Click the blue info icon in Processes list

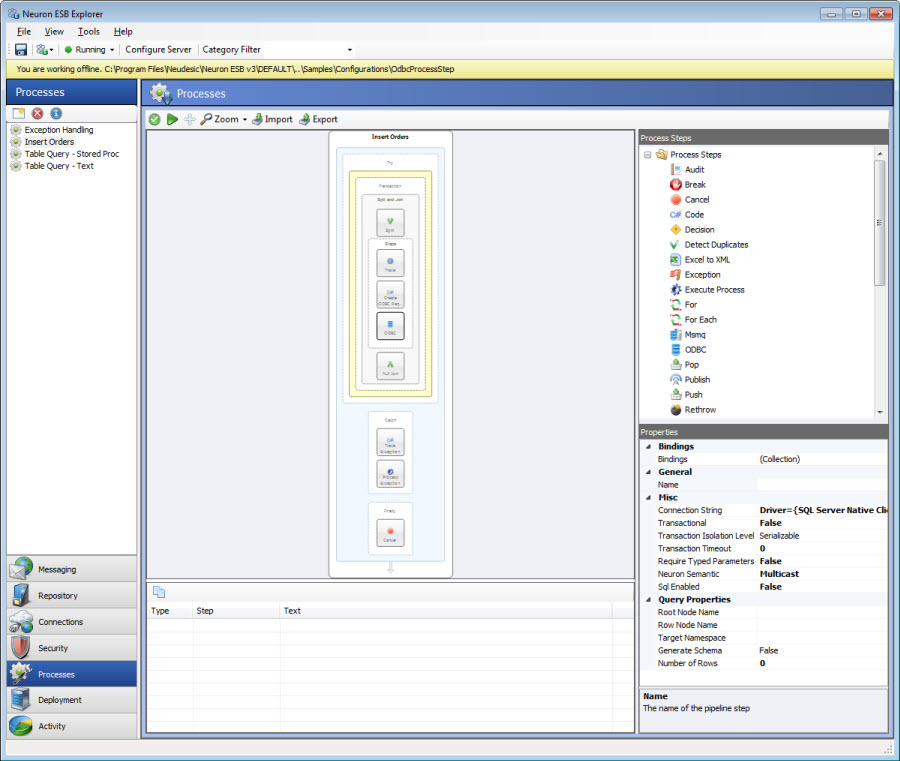(x=56, y=114)
